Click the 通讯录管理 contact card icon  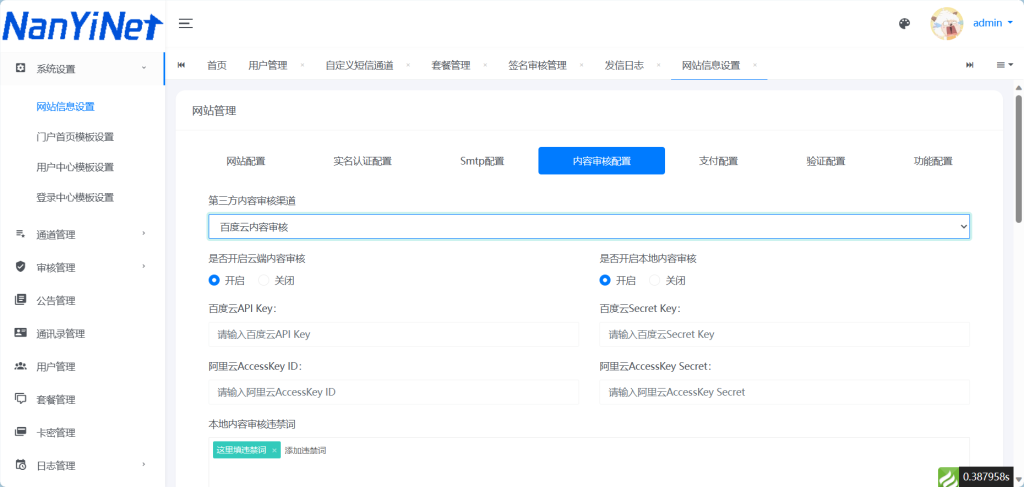click(x=20, y=333)
